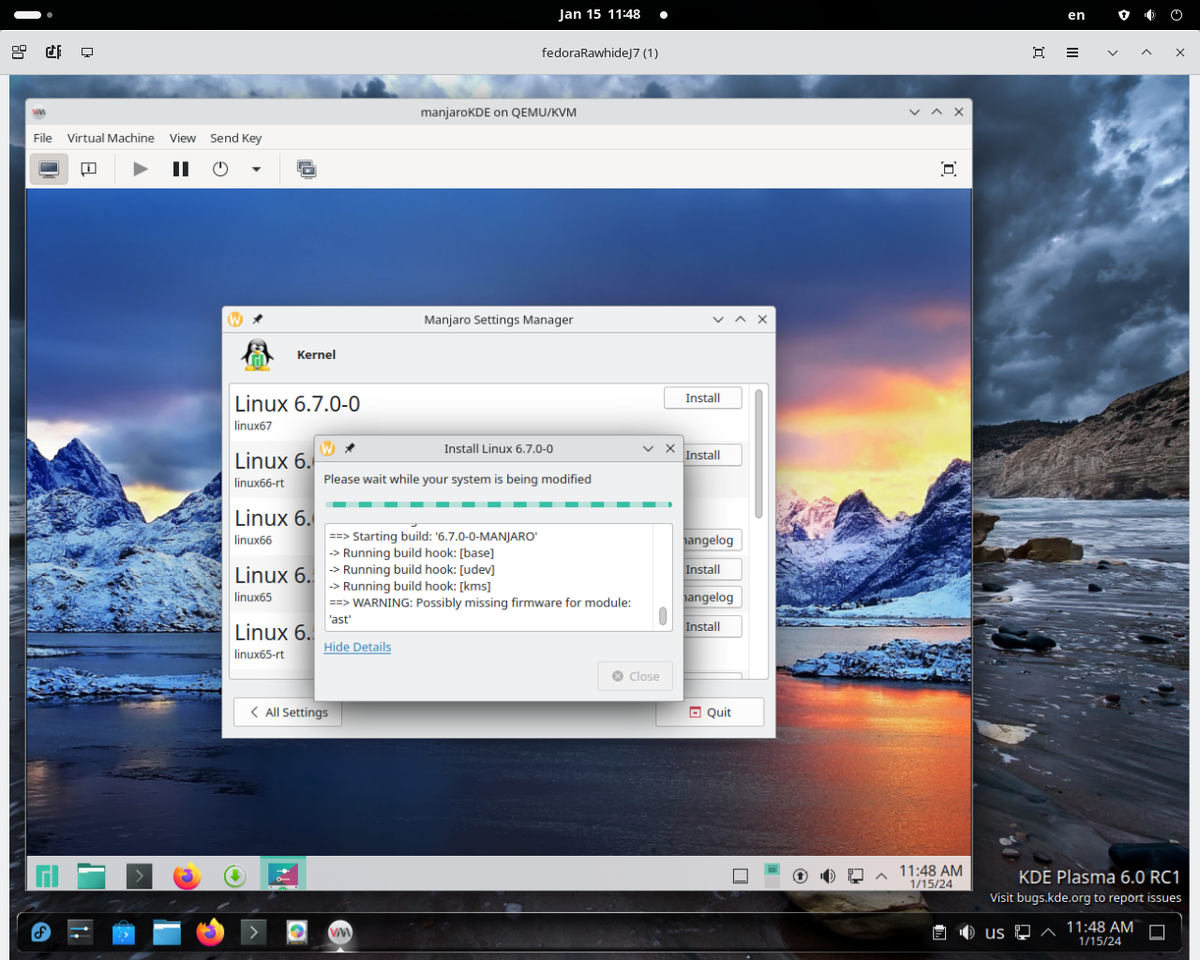Expand hidden tray icons in Manjaro guest panel
Image resolution: width=1200 pixels, height=960 pixels.
pyautogui.click(x=881, y=876)
